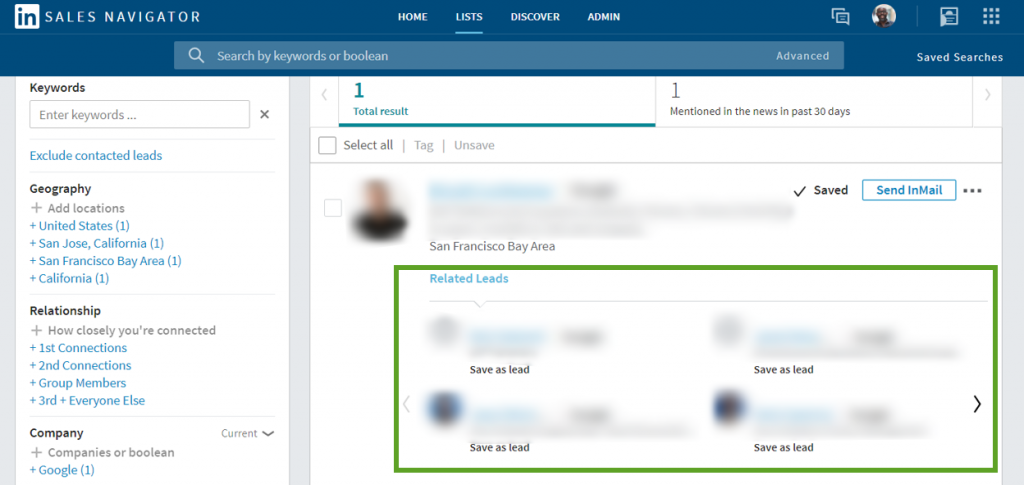Click the Enter keywords input field
This screenshot has height=485, width=1024.
(140, 115)
